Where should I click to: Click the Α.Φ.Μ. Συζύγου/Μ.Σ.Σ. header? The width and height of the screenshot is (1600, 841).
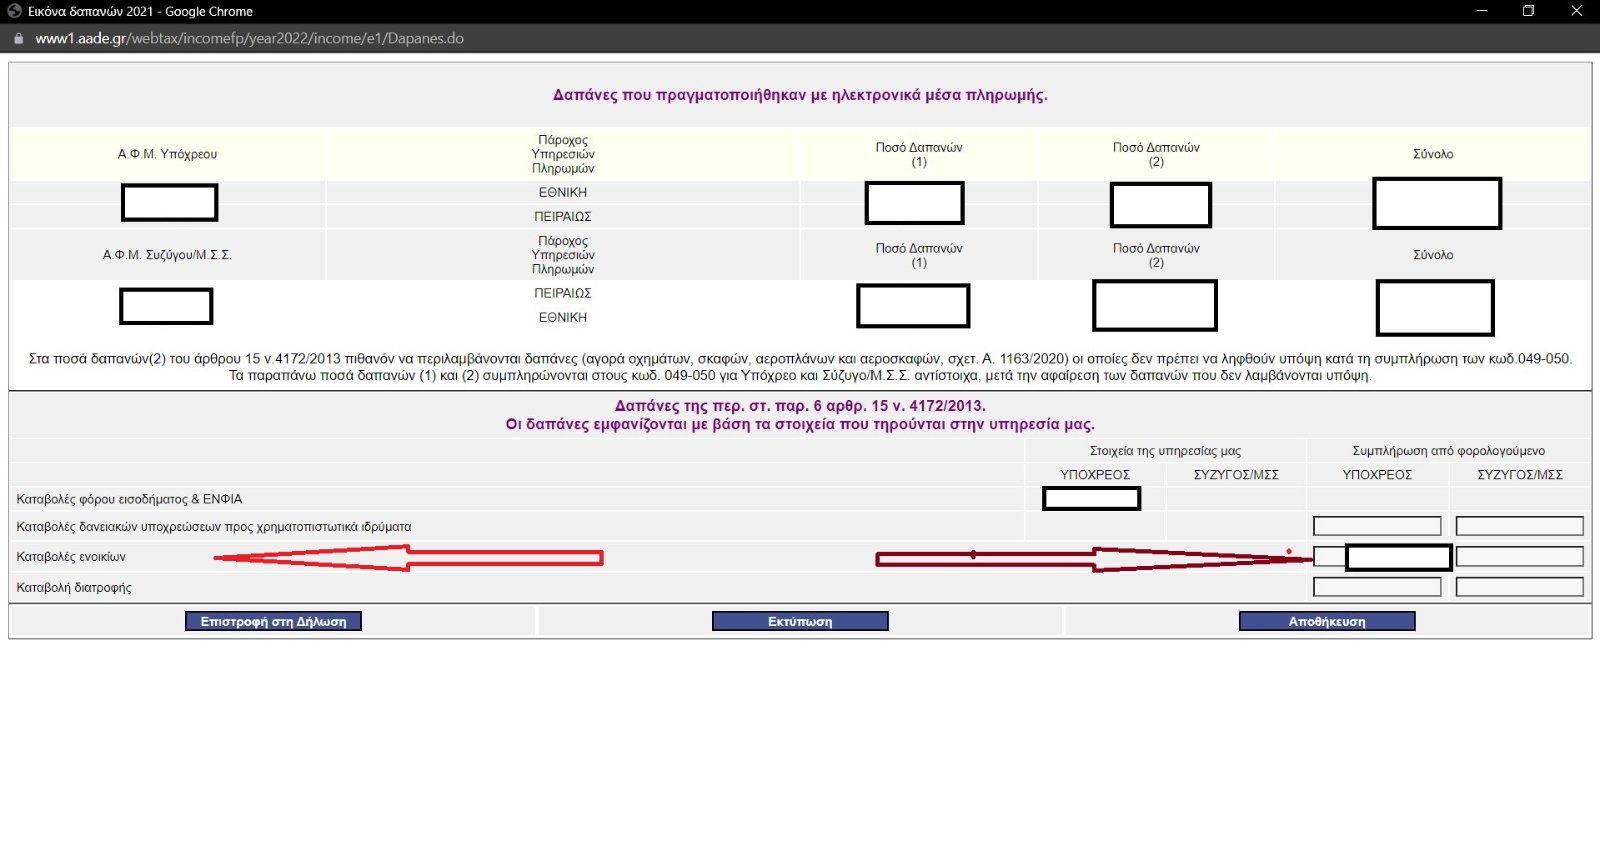[167, 255]
